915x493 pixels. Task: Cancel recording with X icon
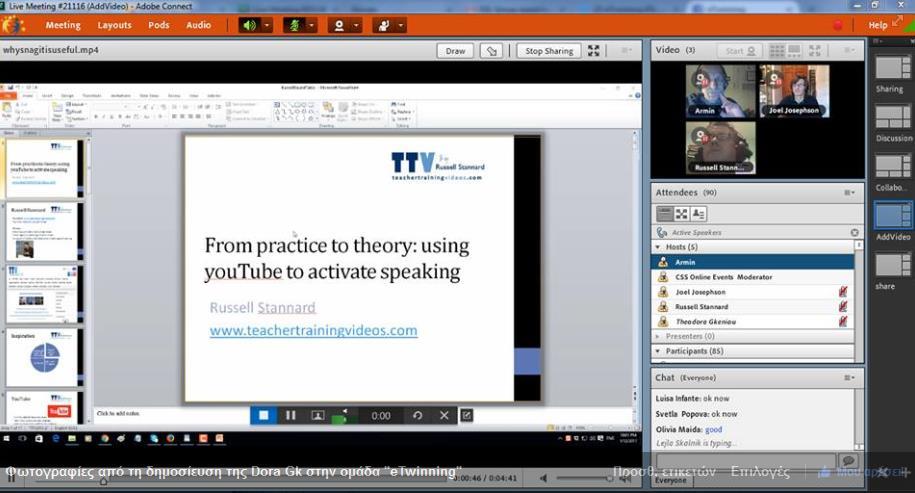pos(444,415)
